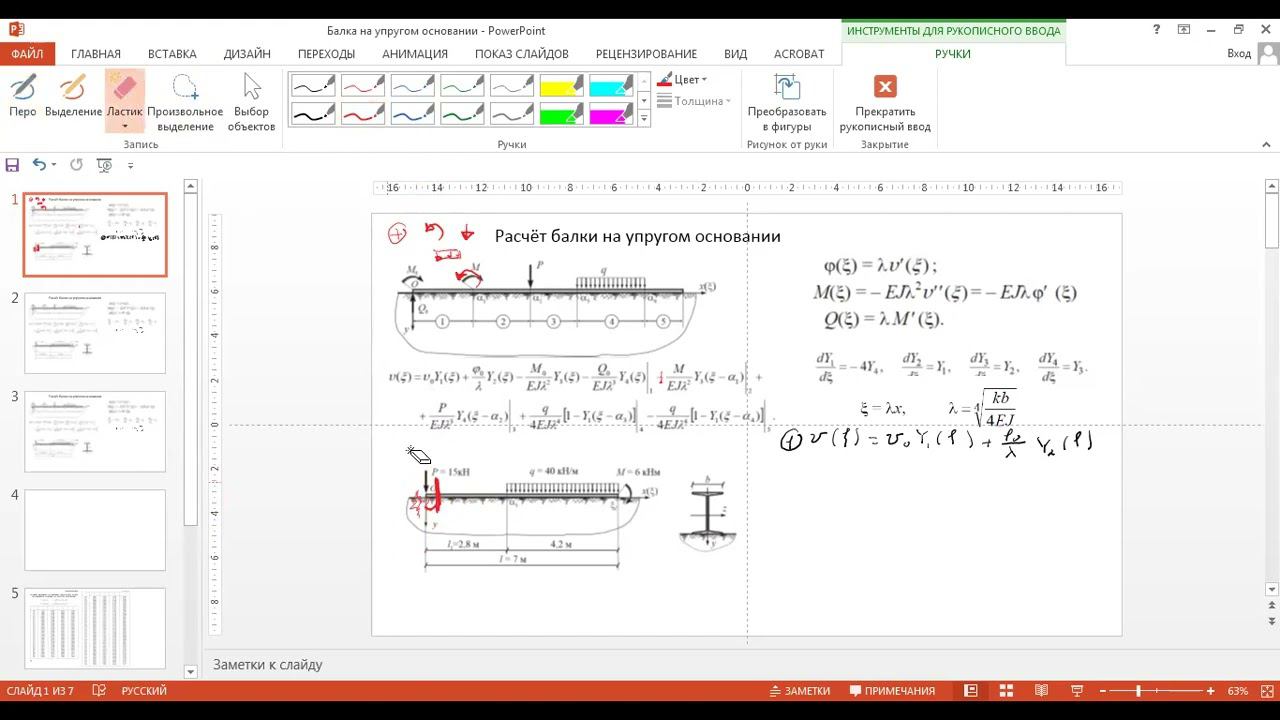Pick the yellow highlighter style
1280x720 pixels.
pos(561,87)
